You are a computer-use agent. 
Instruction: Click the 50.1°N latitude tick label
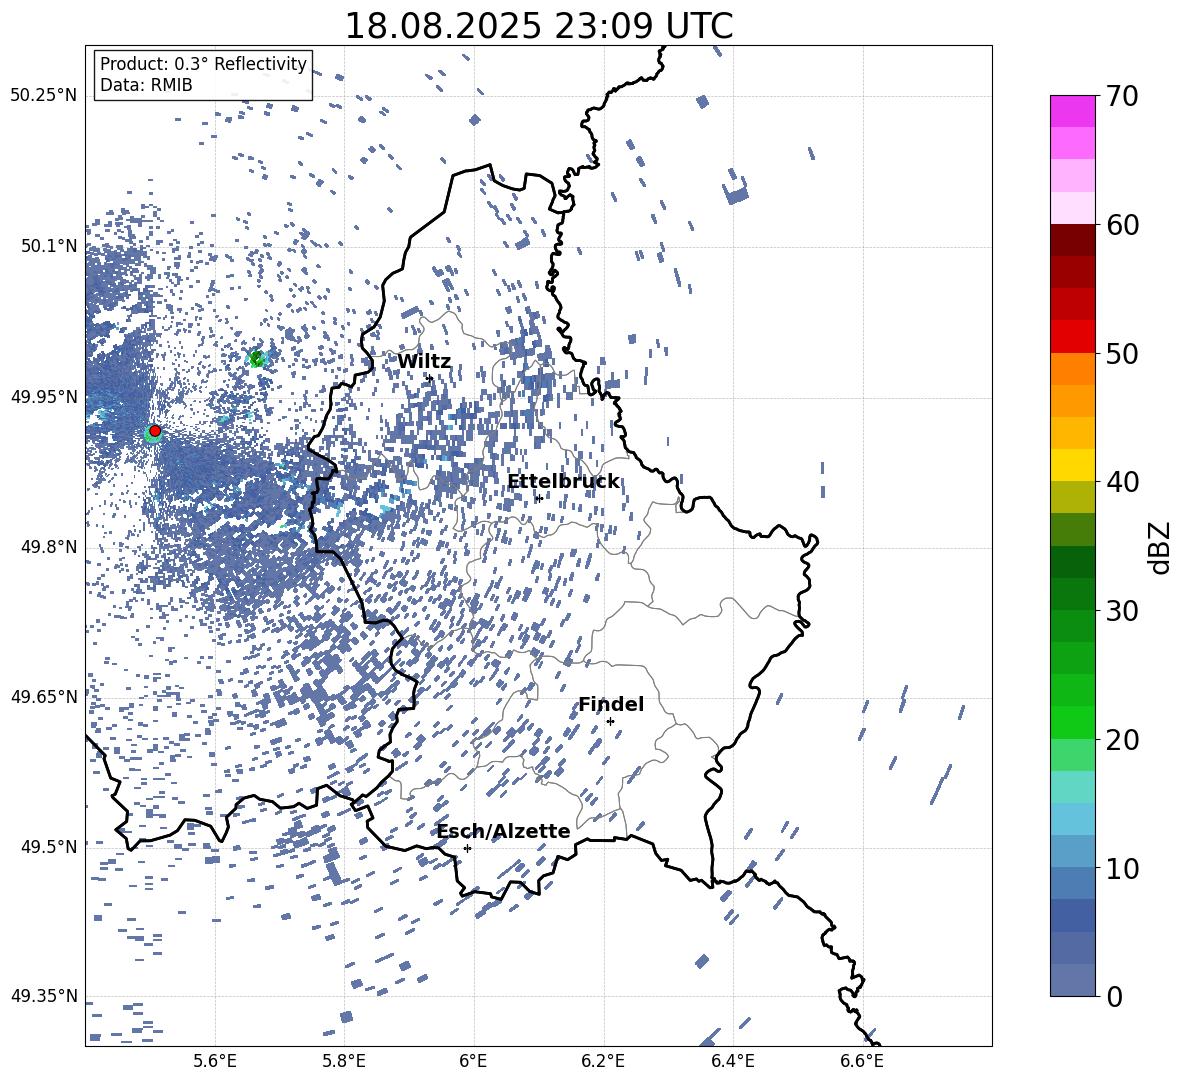48,246
